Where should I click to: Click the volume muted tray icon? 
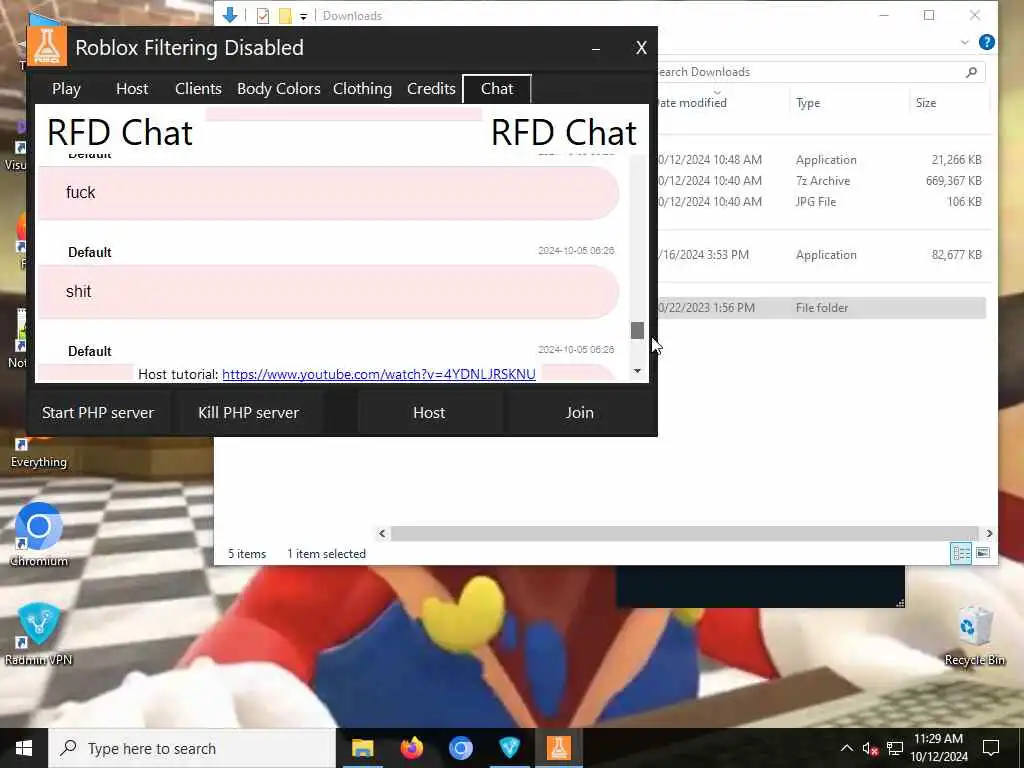(870, 748)
